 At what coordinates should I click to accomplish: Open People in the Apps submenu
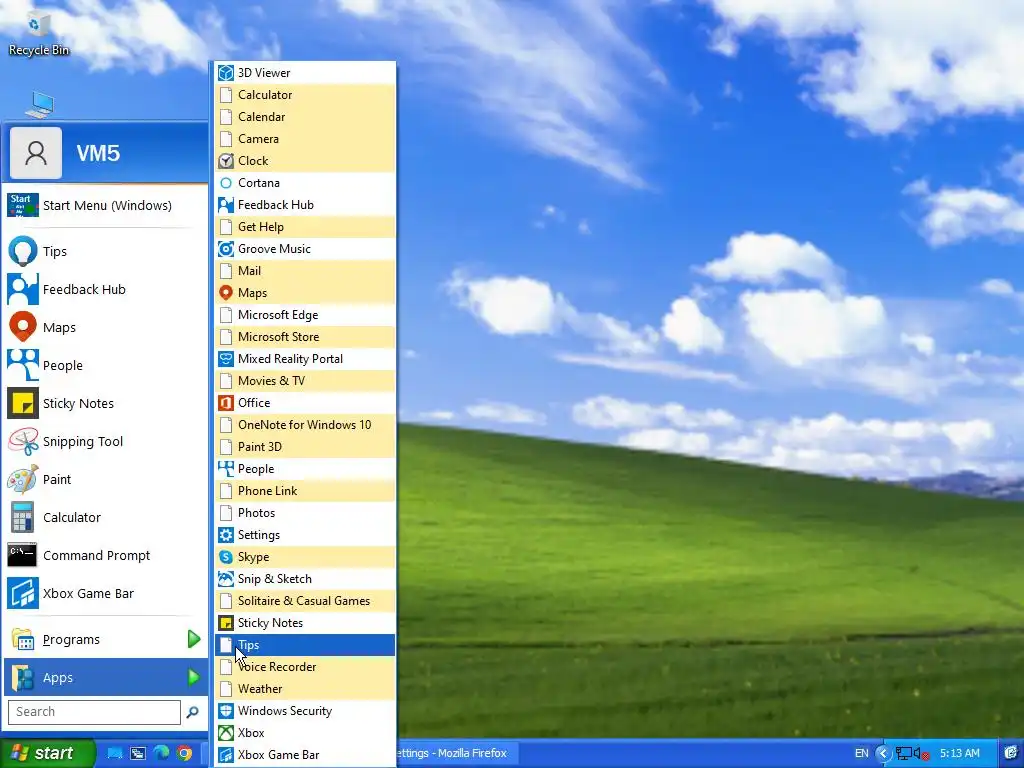pyautogui.click(x=305, y=469)
